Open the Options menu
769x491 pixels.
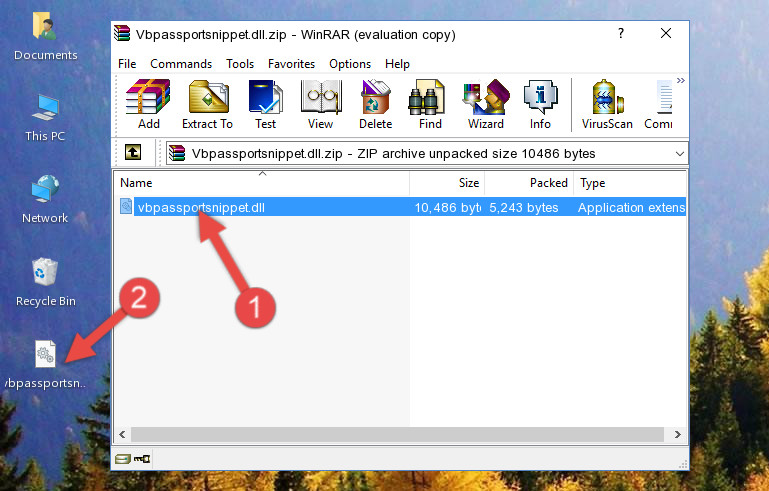[350, 64]
